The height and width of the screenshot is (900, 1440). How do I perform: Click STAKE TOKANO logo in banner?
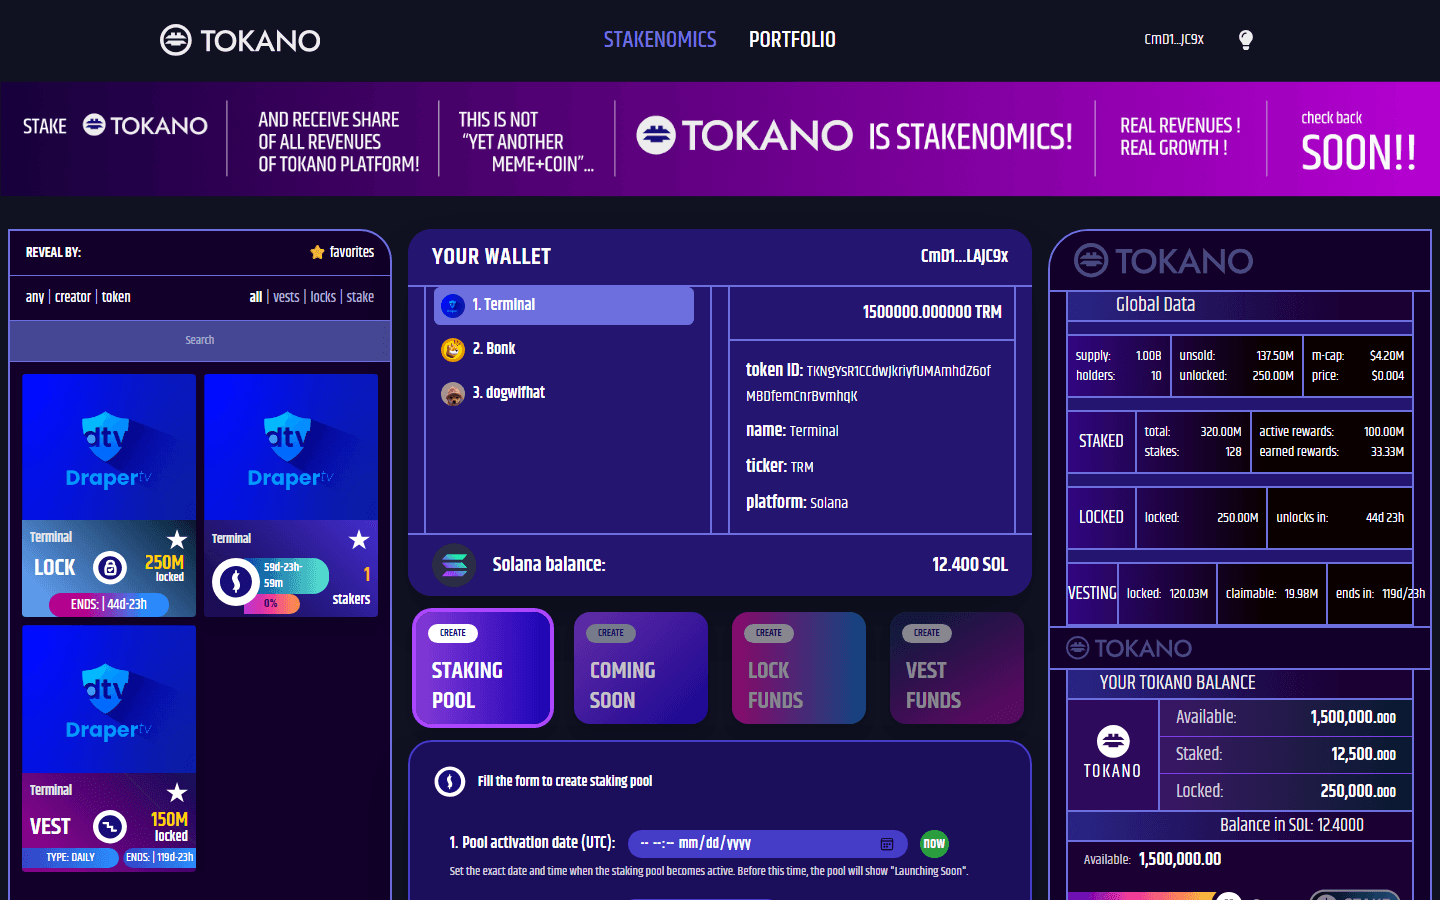[x=145, y=126]
